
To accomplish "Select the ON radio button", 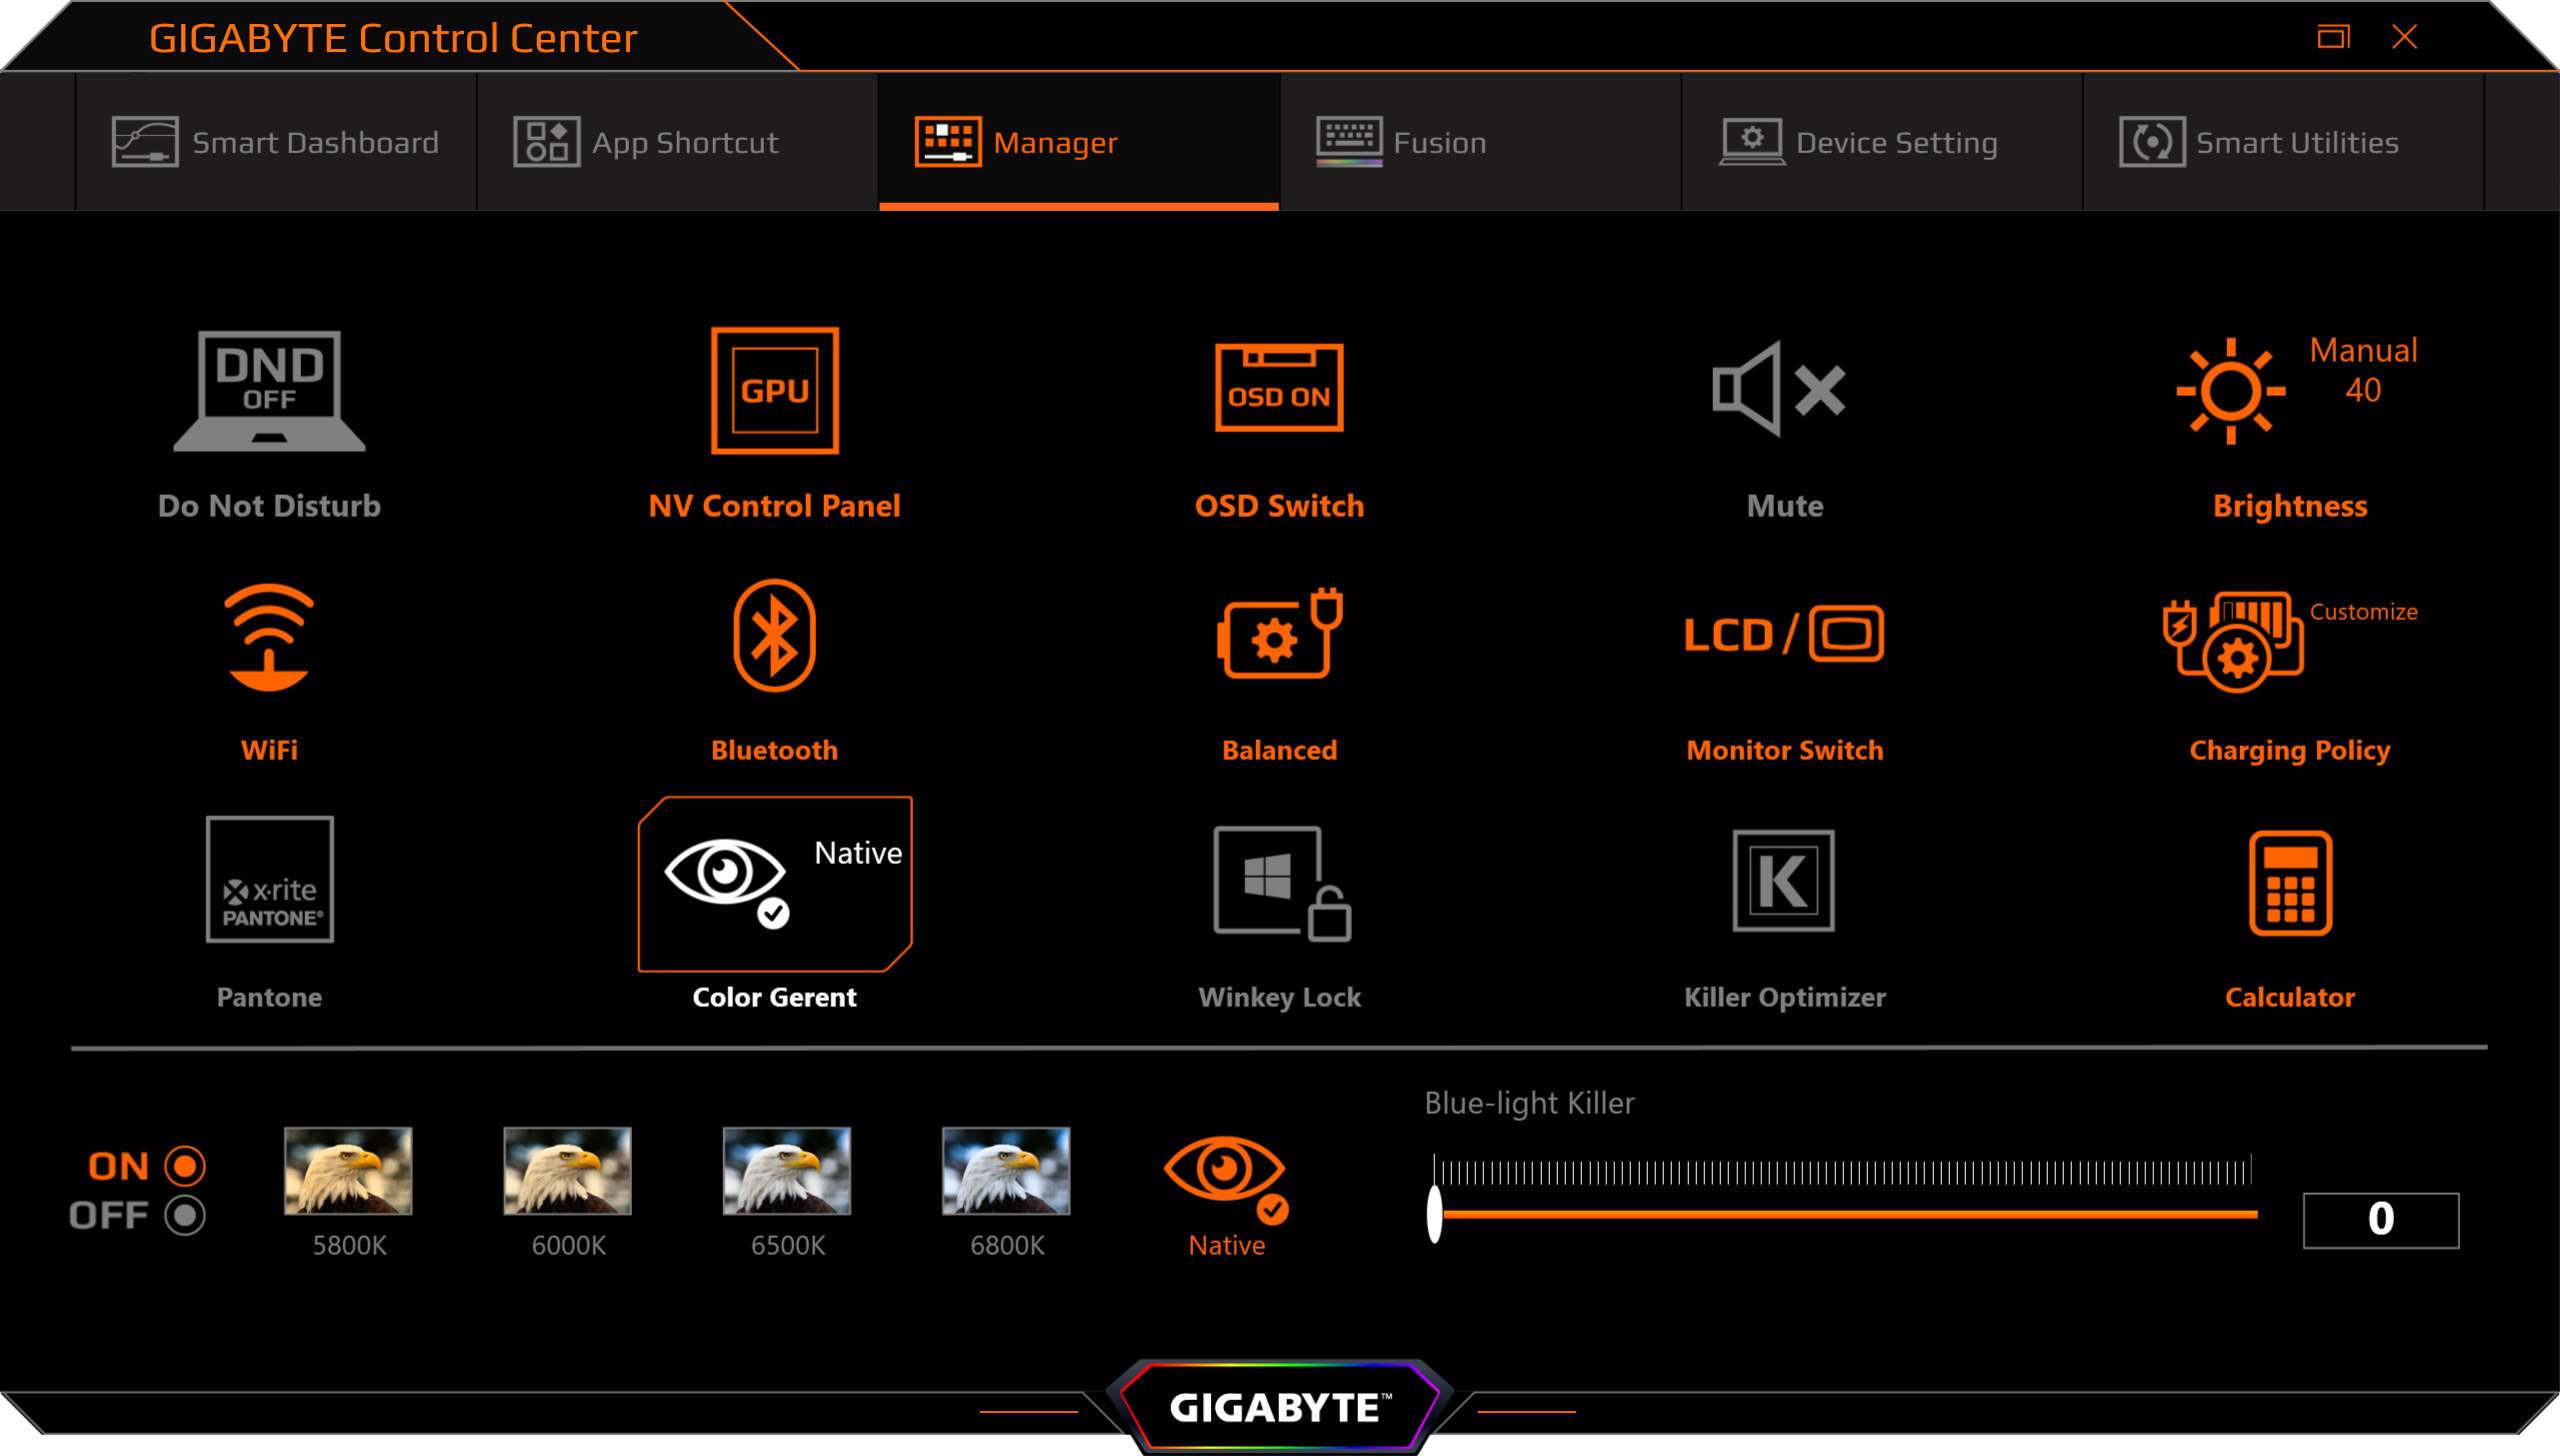I will tap(185, 1166).
